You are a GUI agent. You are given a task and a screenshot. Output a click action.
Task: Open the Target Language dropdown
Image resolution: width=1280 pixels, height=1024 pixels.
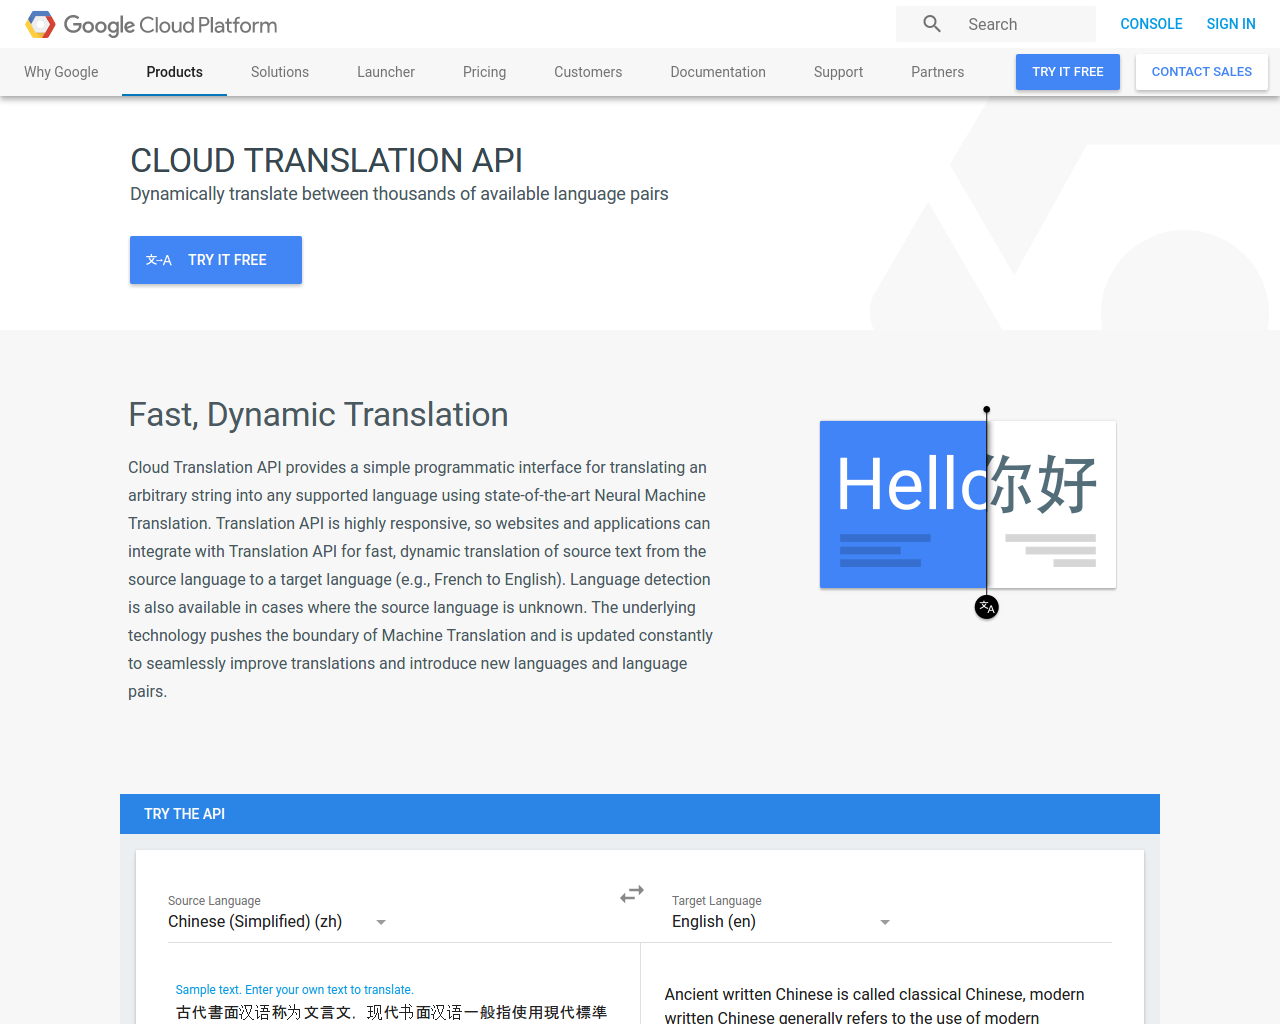781,922
